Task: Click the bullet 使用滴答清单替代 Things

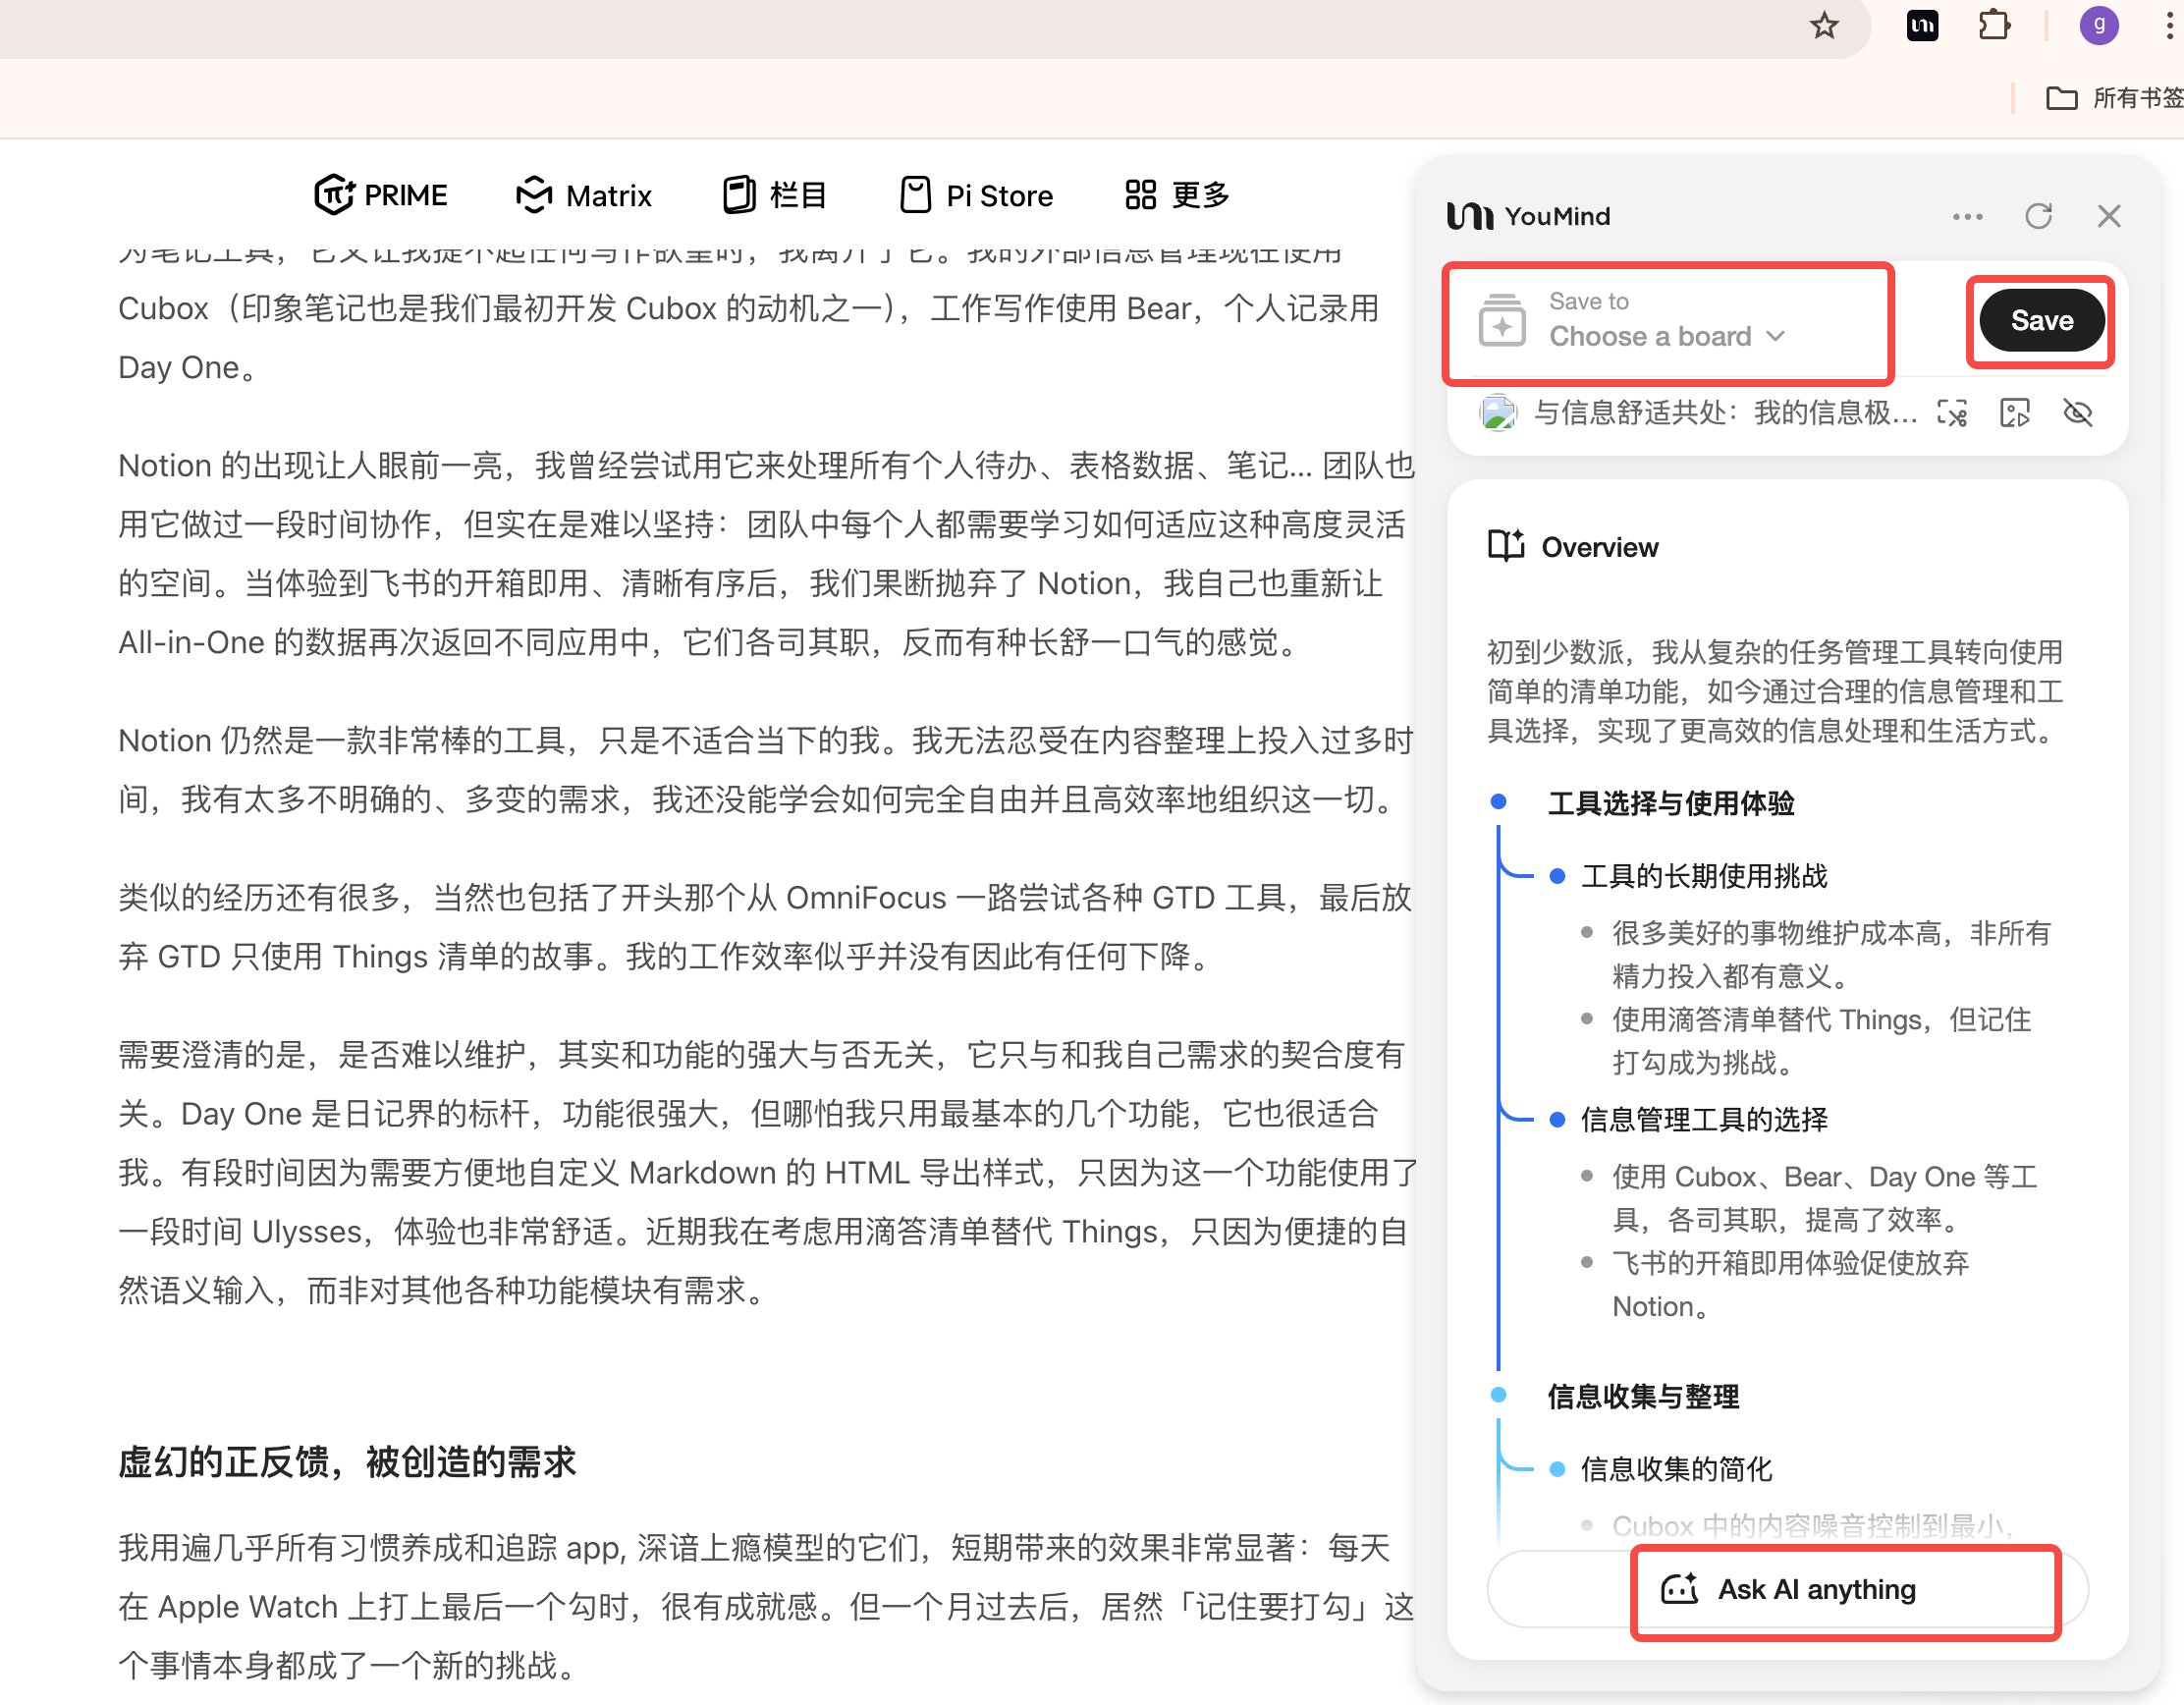Action: pos(1821,1041)
